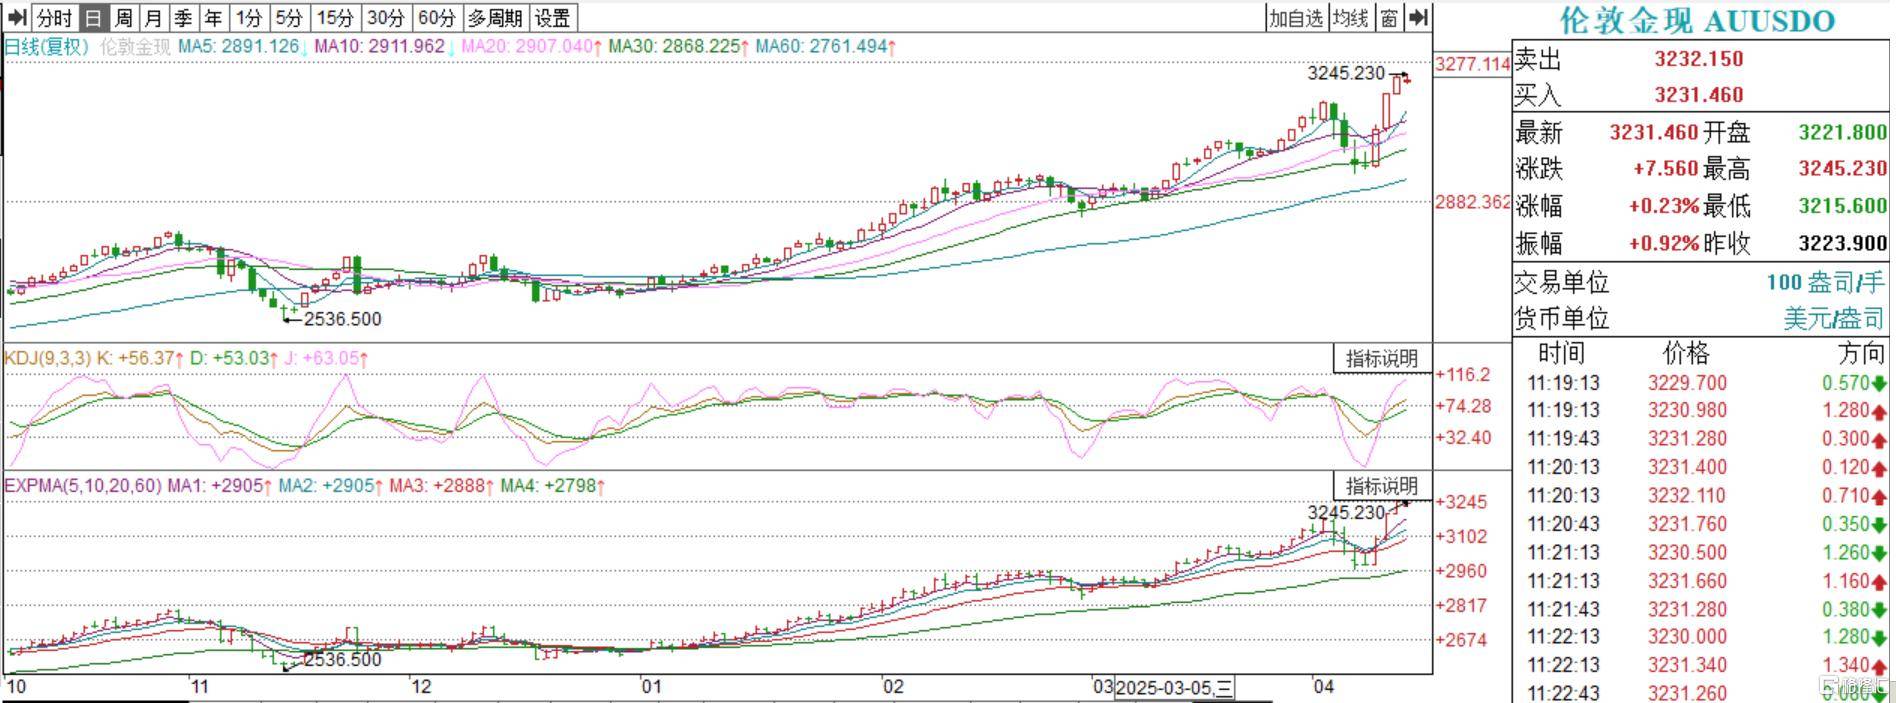The height and width of the screenshot is (703, 1896).
Task: Switch to the 分时 intraday view
Action: click(54, 18)
